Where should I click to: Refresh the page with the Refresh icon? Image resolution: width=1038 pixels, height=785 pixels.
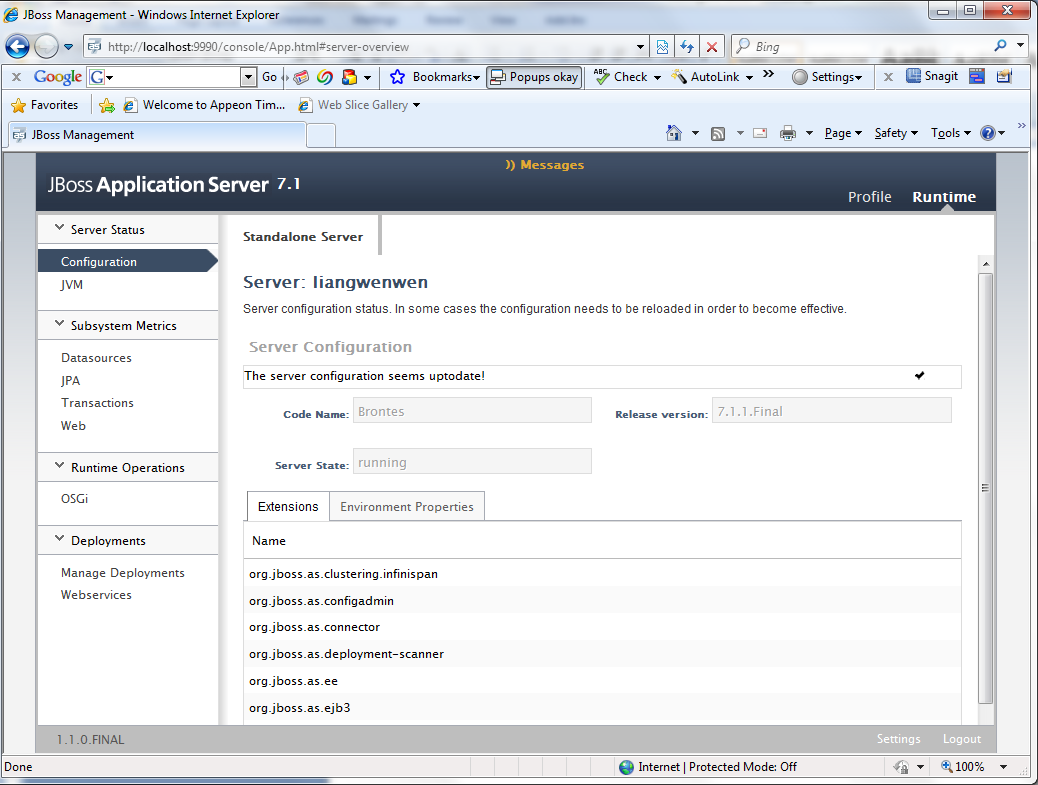click(686, 46)
